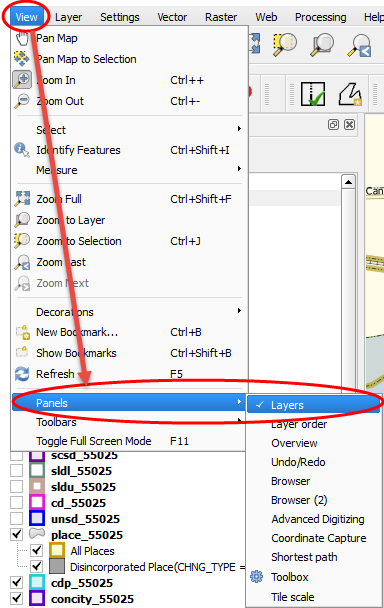This screenshot has width=384, height=608.
Task: Click the Zoom Full icon in menu
Action: tap(22, 199)
